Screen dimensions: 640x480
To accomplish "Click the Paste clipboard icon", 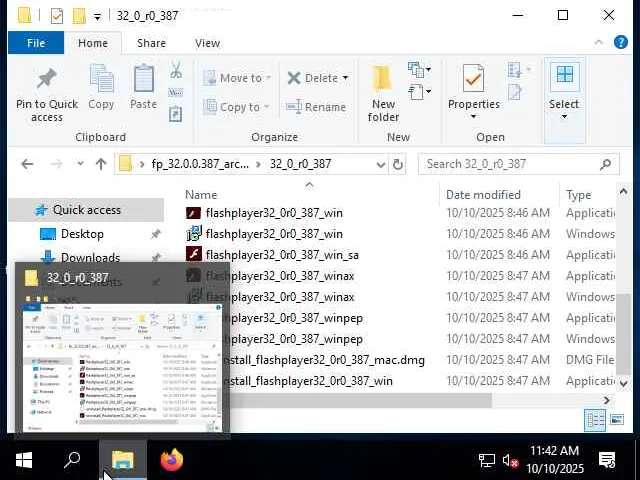I will [x=144, y=78].
